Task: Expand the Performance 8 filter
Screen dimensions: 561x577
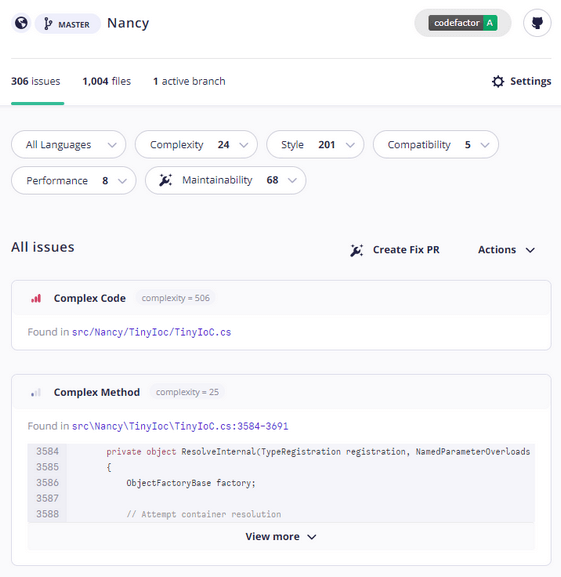Action: [x=74, y=181]
